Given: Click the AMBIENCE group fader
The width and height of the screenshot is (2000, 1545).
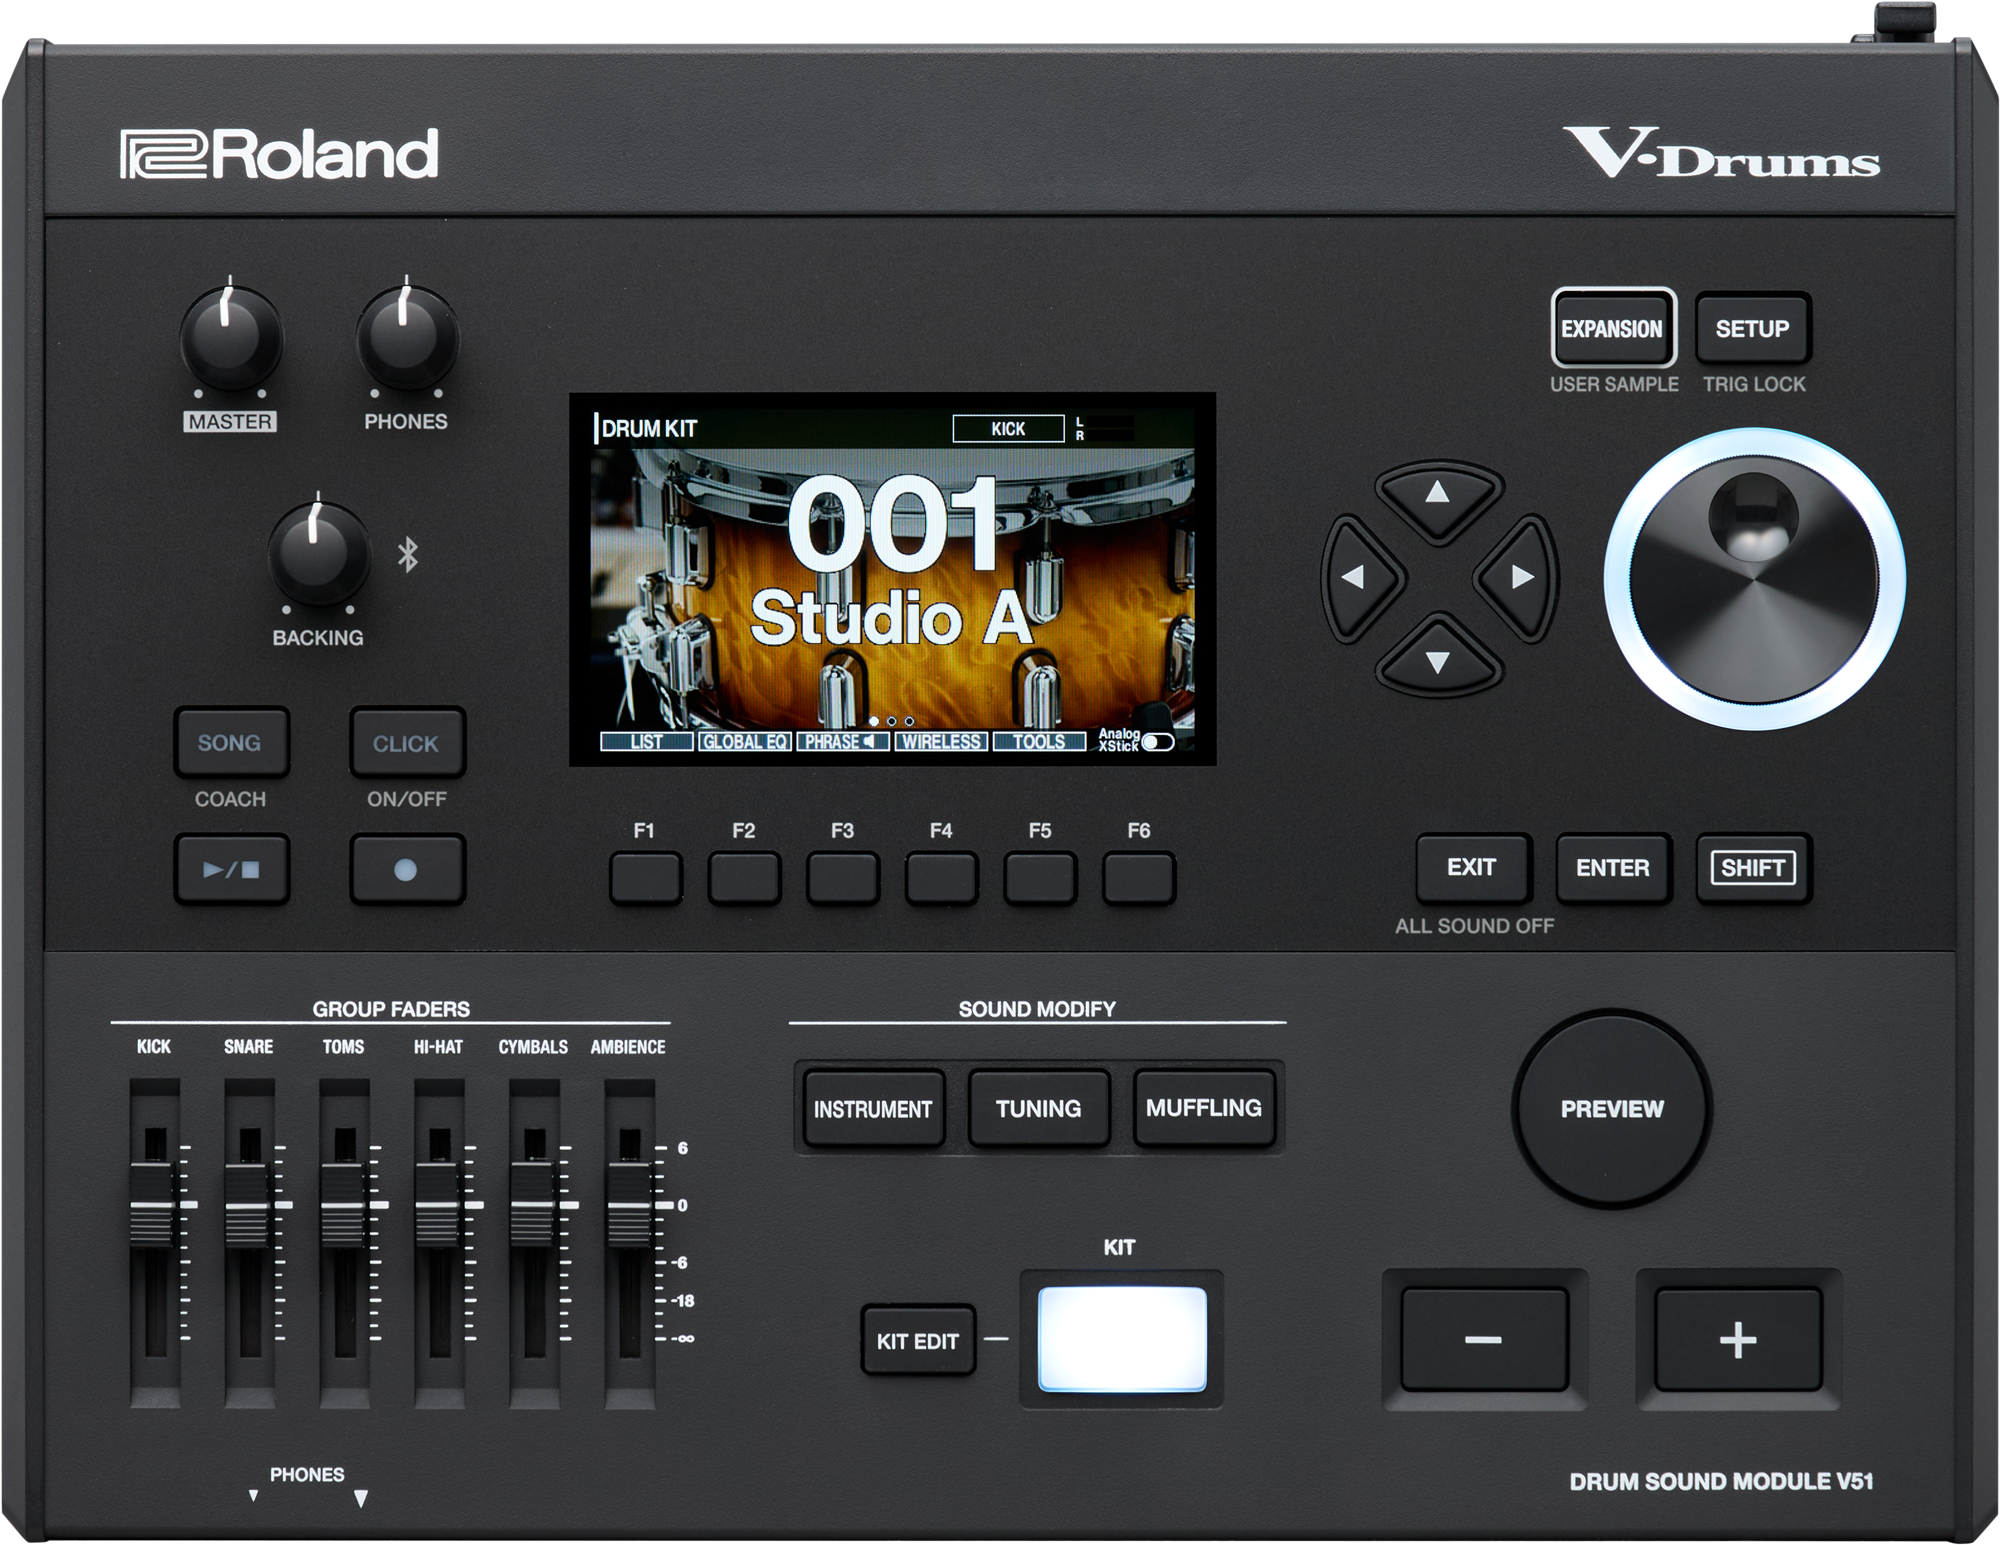Looking at the screenshot, I should click(630, 1205).
